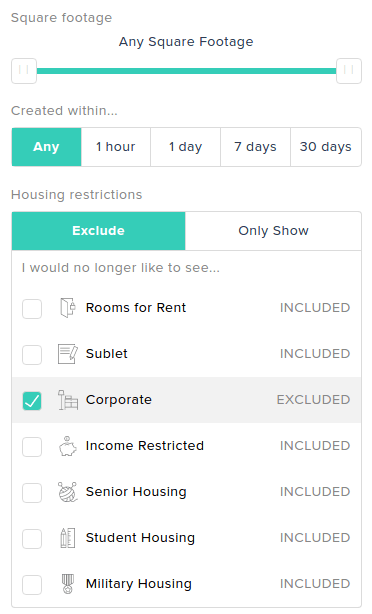Select the 30 days option
Screen dimensions: 372x614
pyautogui.click(x=326, y=147)
